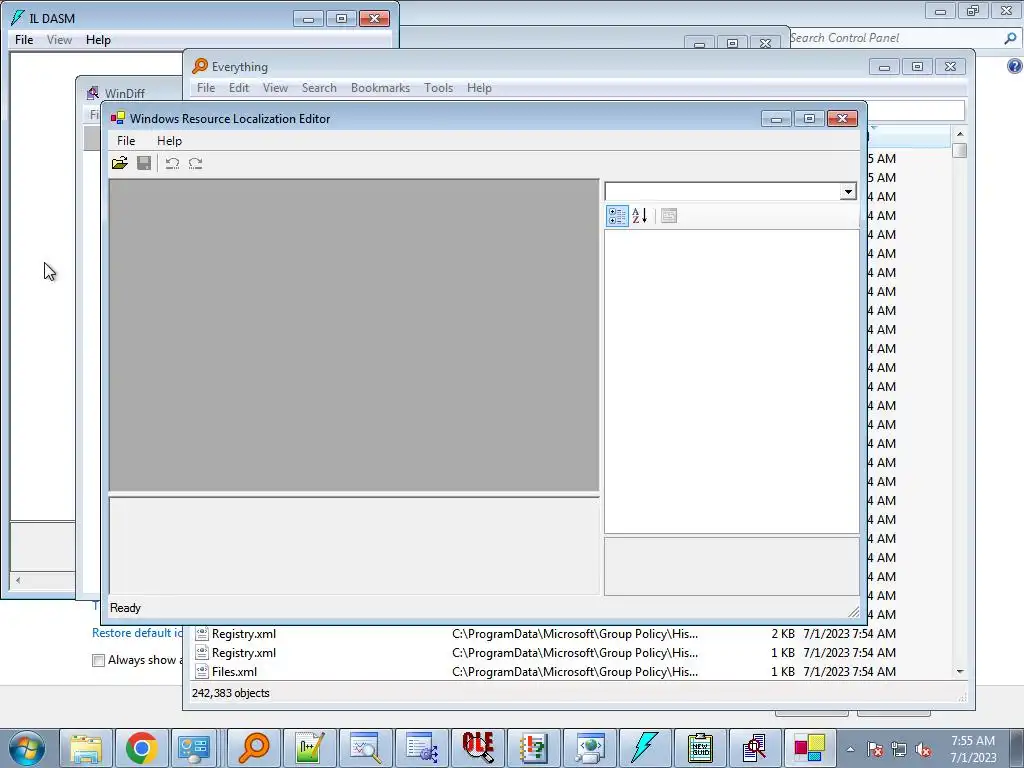Click the green graph notepad taskbar icon
Screen dimensions: 1024x768
click(x=310, y=748)
